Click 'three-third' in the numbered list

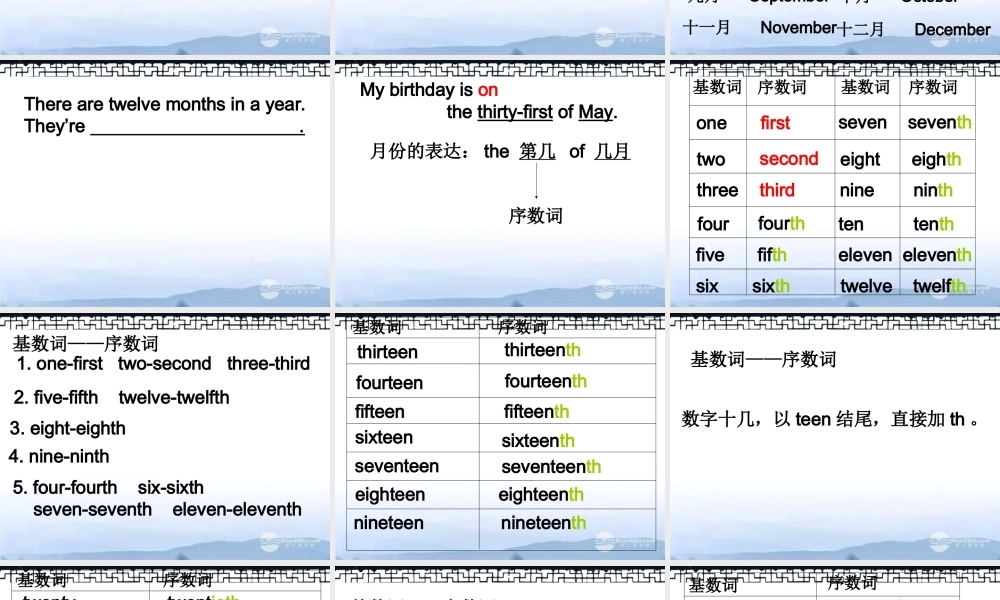click(x=268, y=363)
